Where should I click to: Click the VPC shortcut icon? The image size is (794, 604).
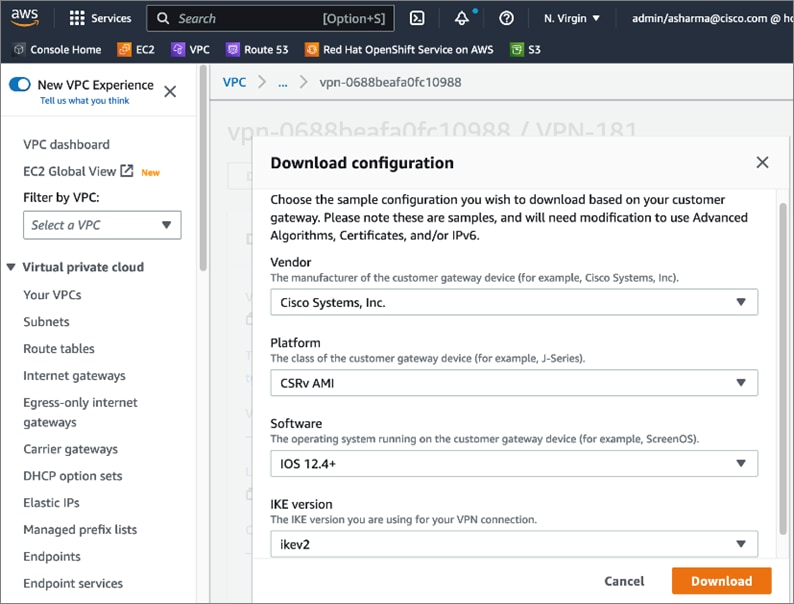178,49
